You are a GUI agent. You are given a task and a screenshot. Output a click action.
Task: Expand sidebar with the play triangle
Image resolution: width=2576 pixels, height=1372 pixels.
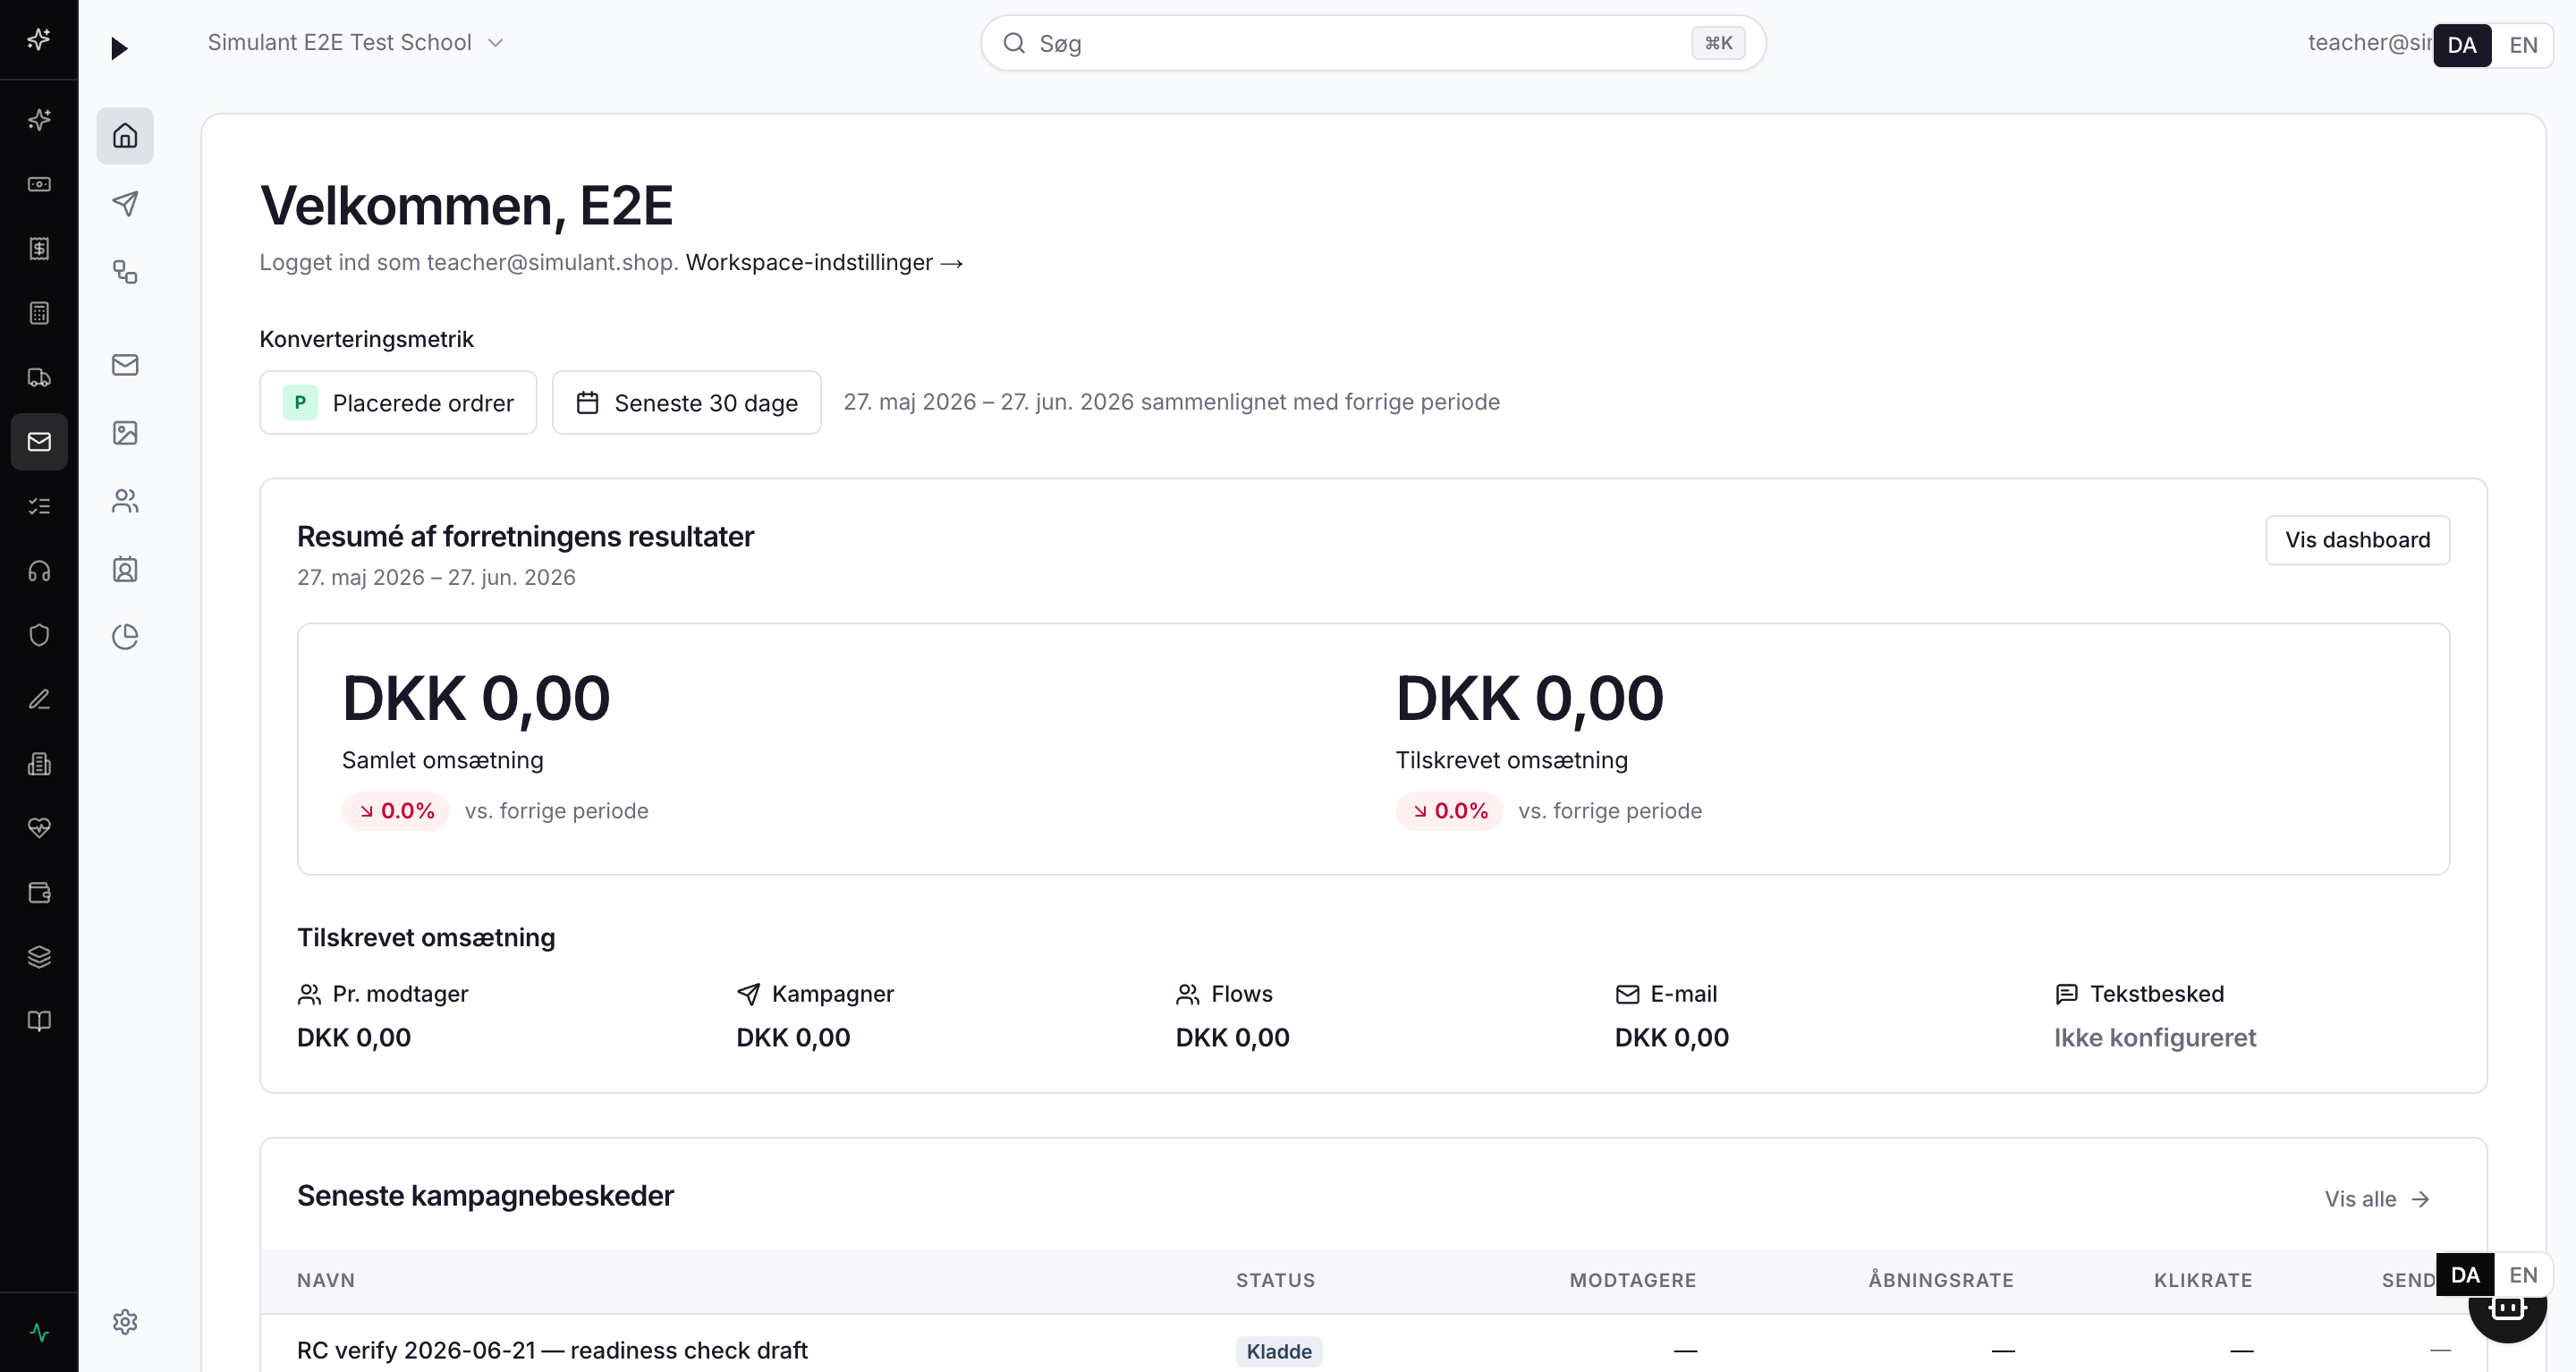click(x=119, y=48)
